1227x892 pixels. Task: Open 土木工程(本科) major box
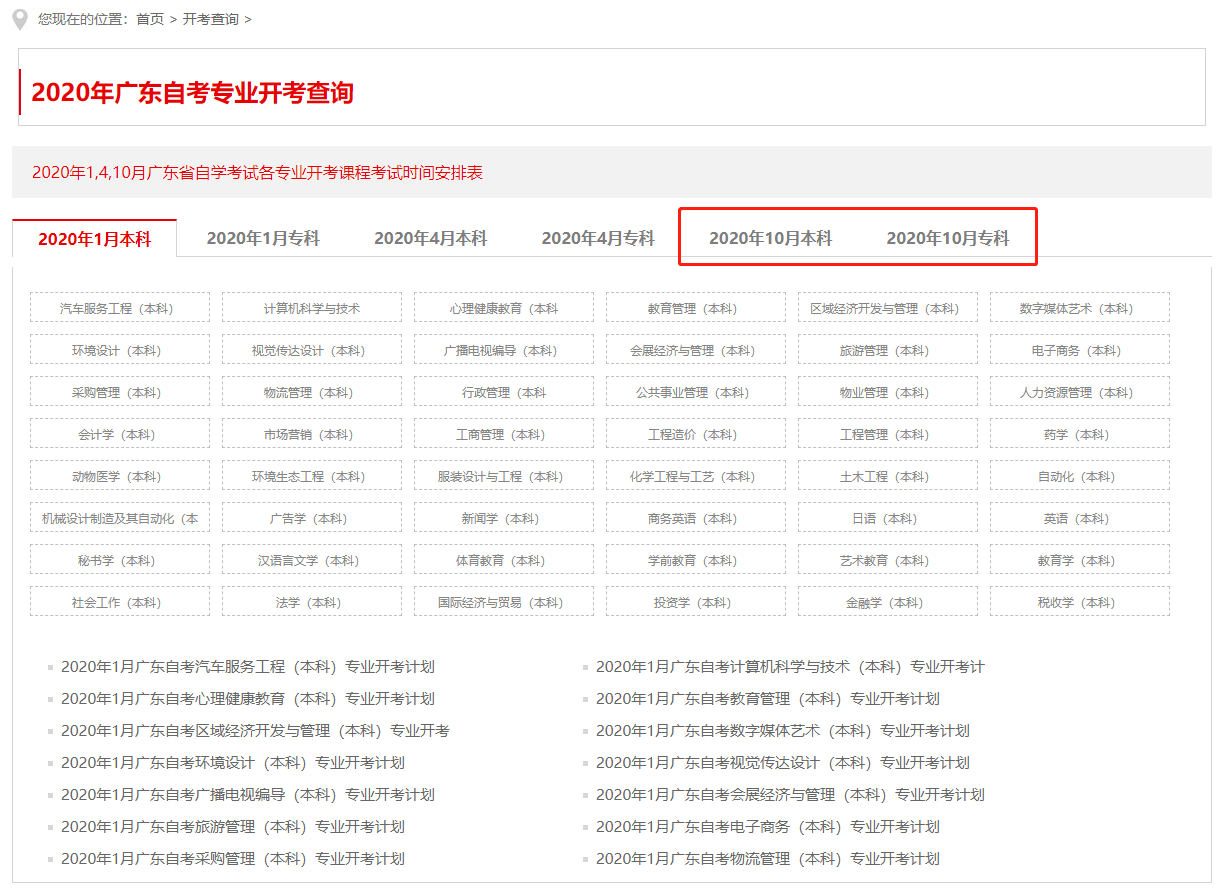click(888, 476)
